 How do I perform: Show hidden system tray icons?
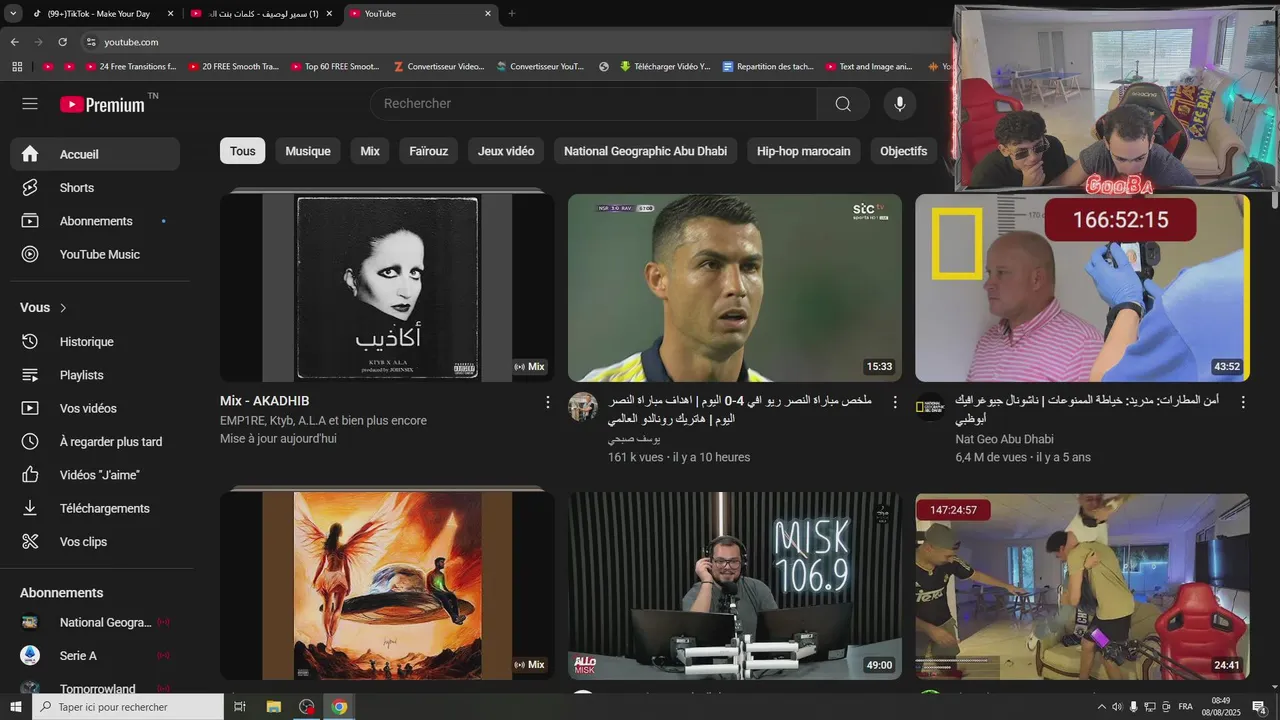pyautogui.click(x=1102, y=707)
